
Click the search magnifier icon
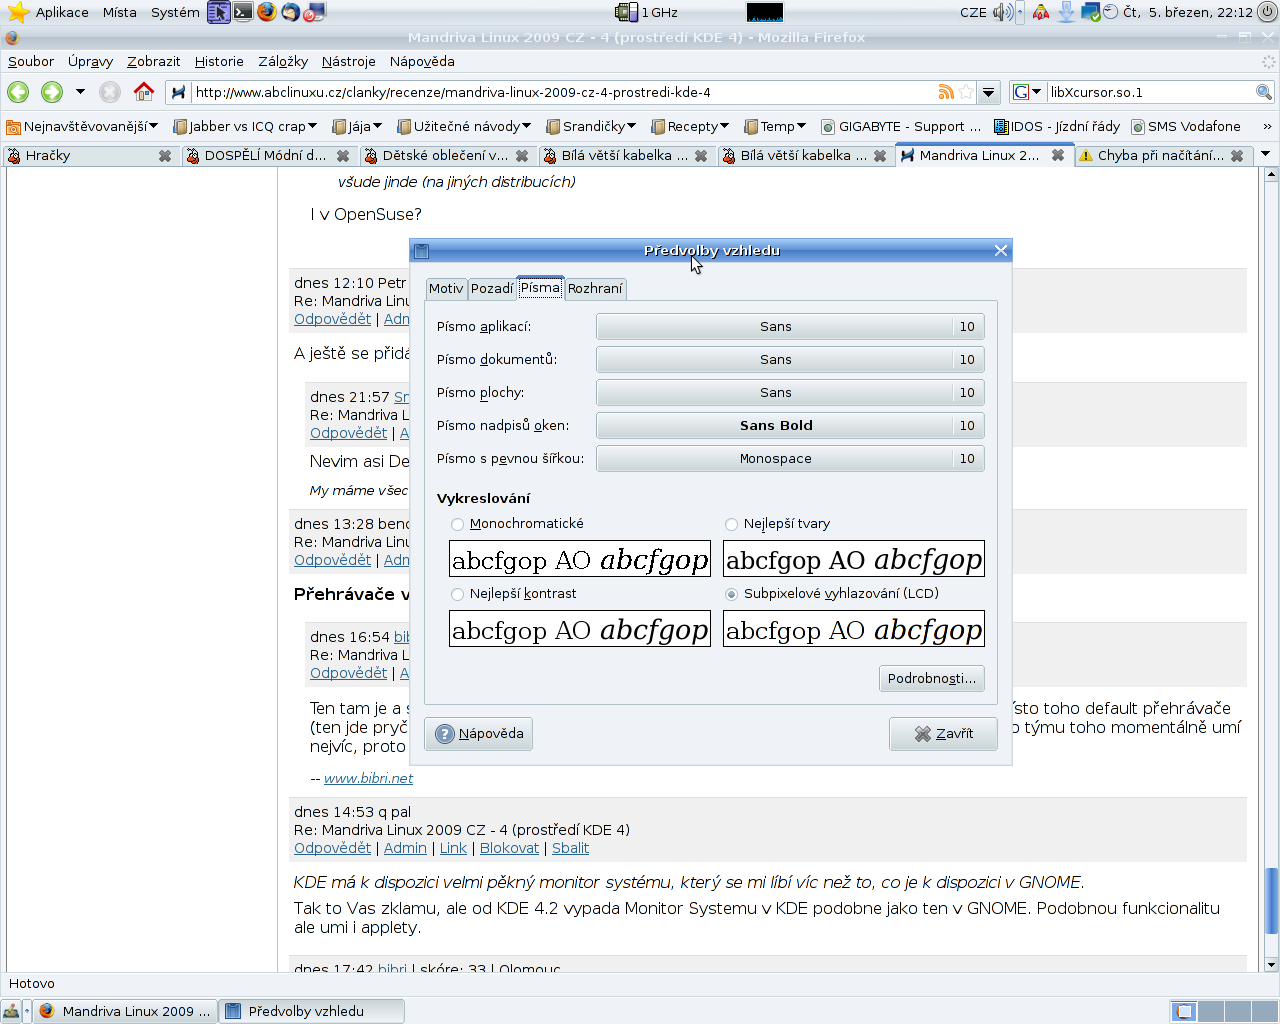click(1264, 92)
